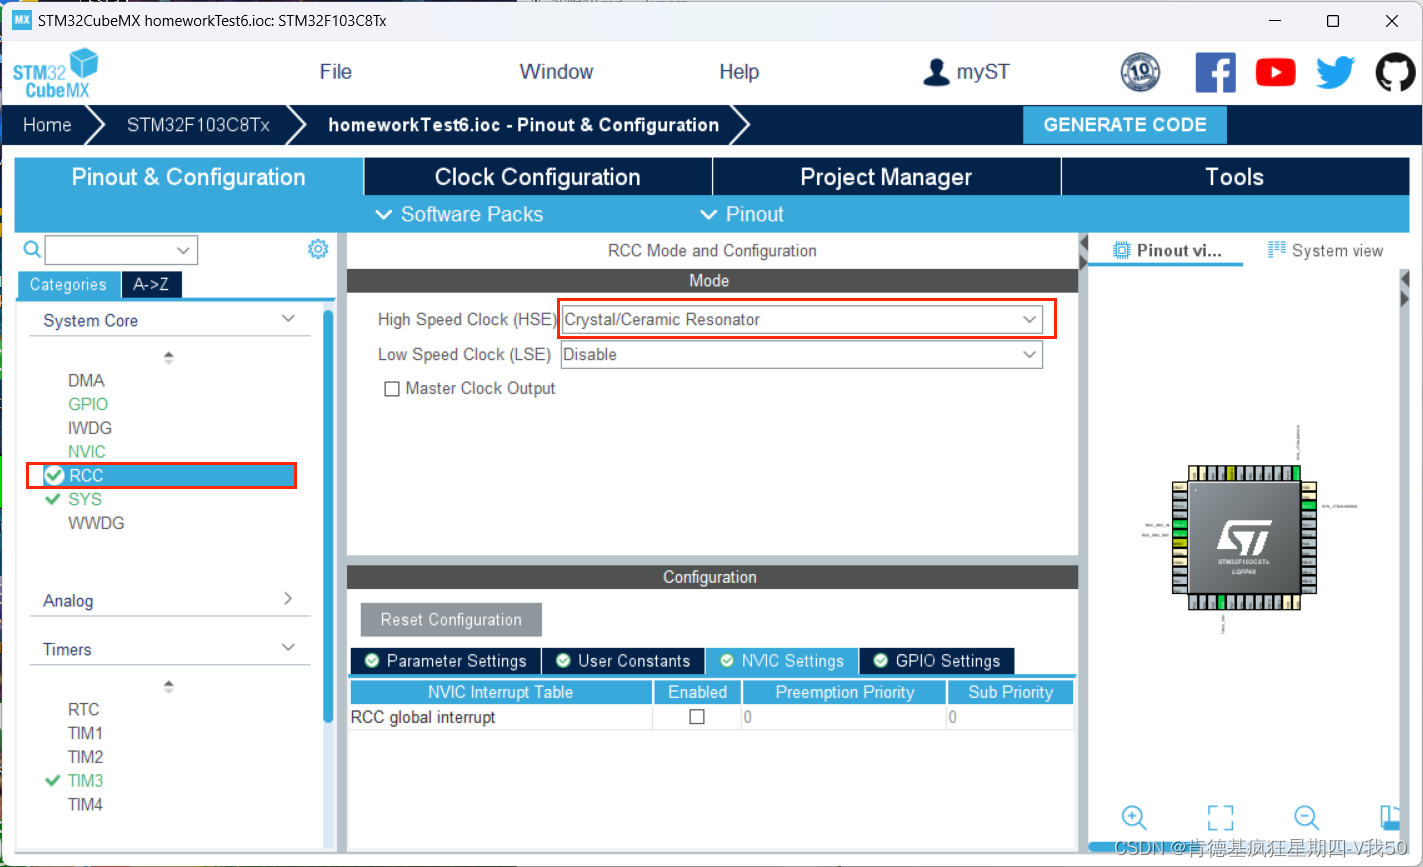This screenshot has width=1423, height=867.
Task: Open the YouTube icon link
Action: [1275, 72]
